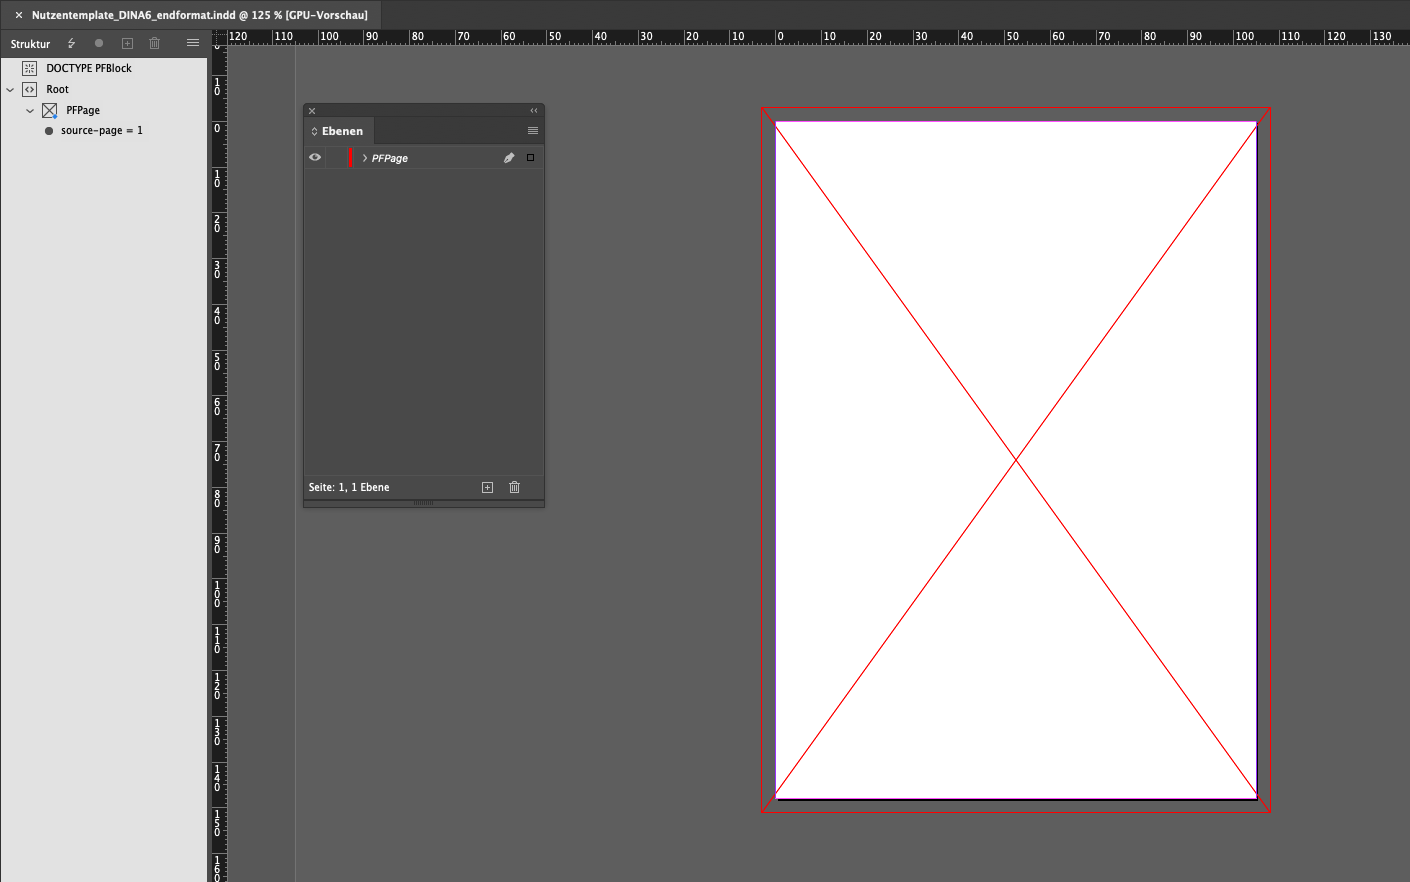Collapse Ebenen panel with double-arrow icon
This screenshot has width=1410, height=882.
(533, 111)
